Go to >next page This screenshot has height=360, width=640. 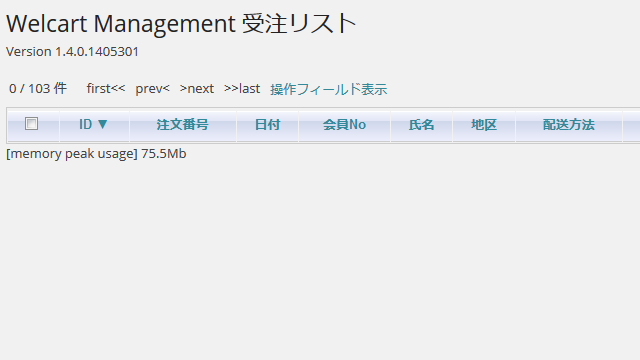[x=197, y=89]
